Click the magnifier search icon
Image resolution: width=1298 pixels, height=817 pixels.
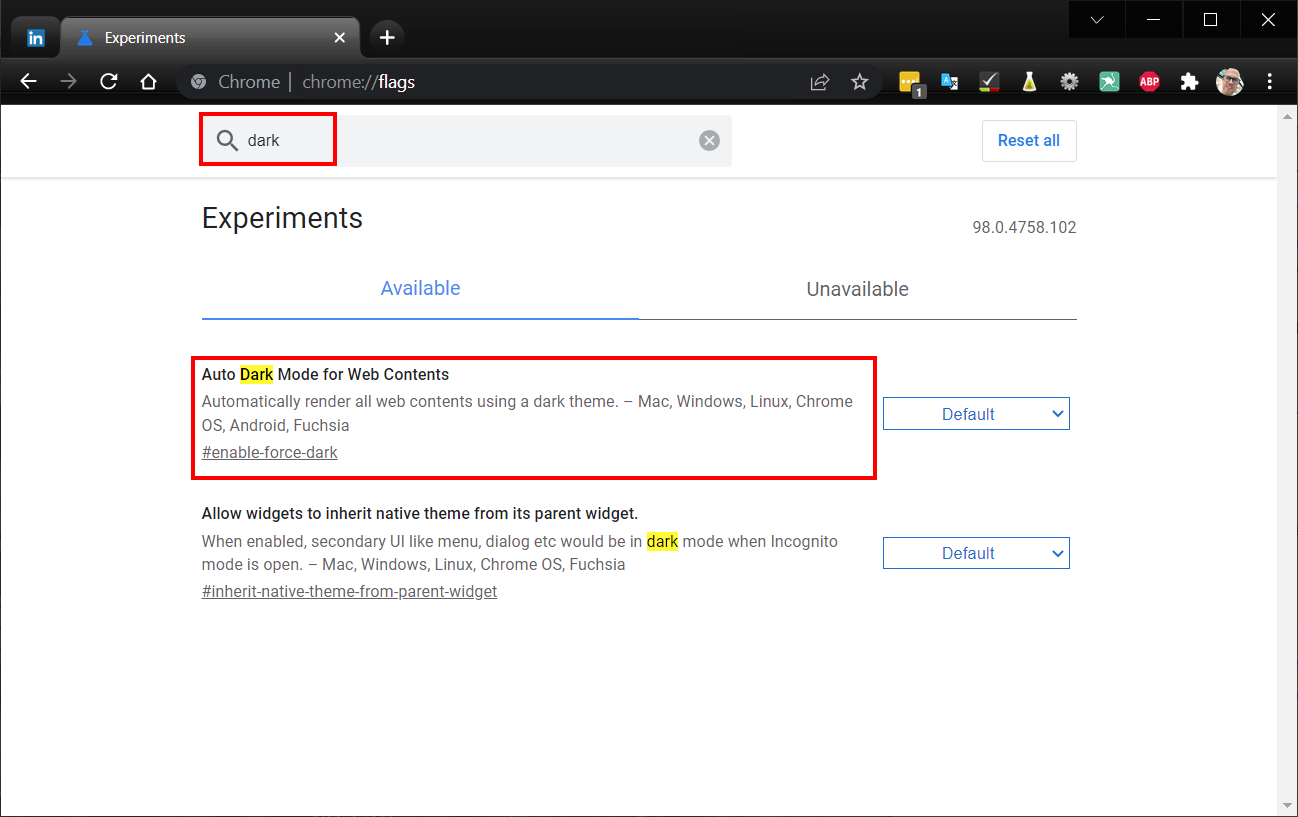coord(227,140)
